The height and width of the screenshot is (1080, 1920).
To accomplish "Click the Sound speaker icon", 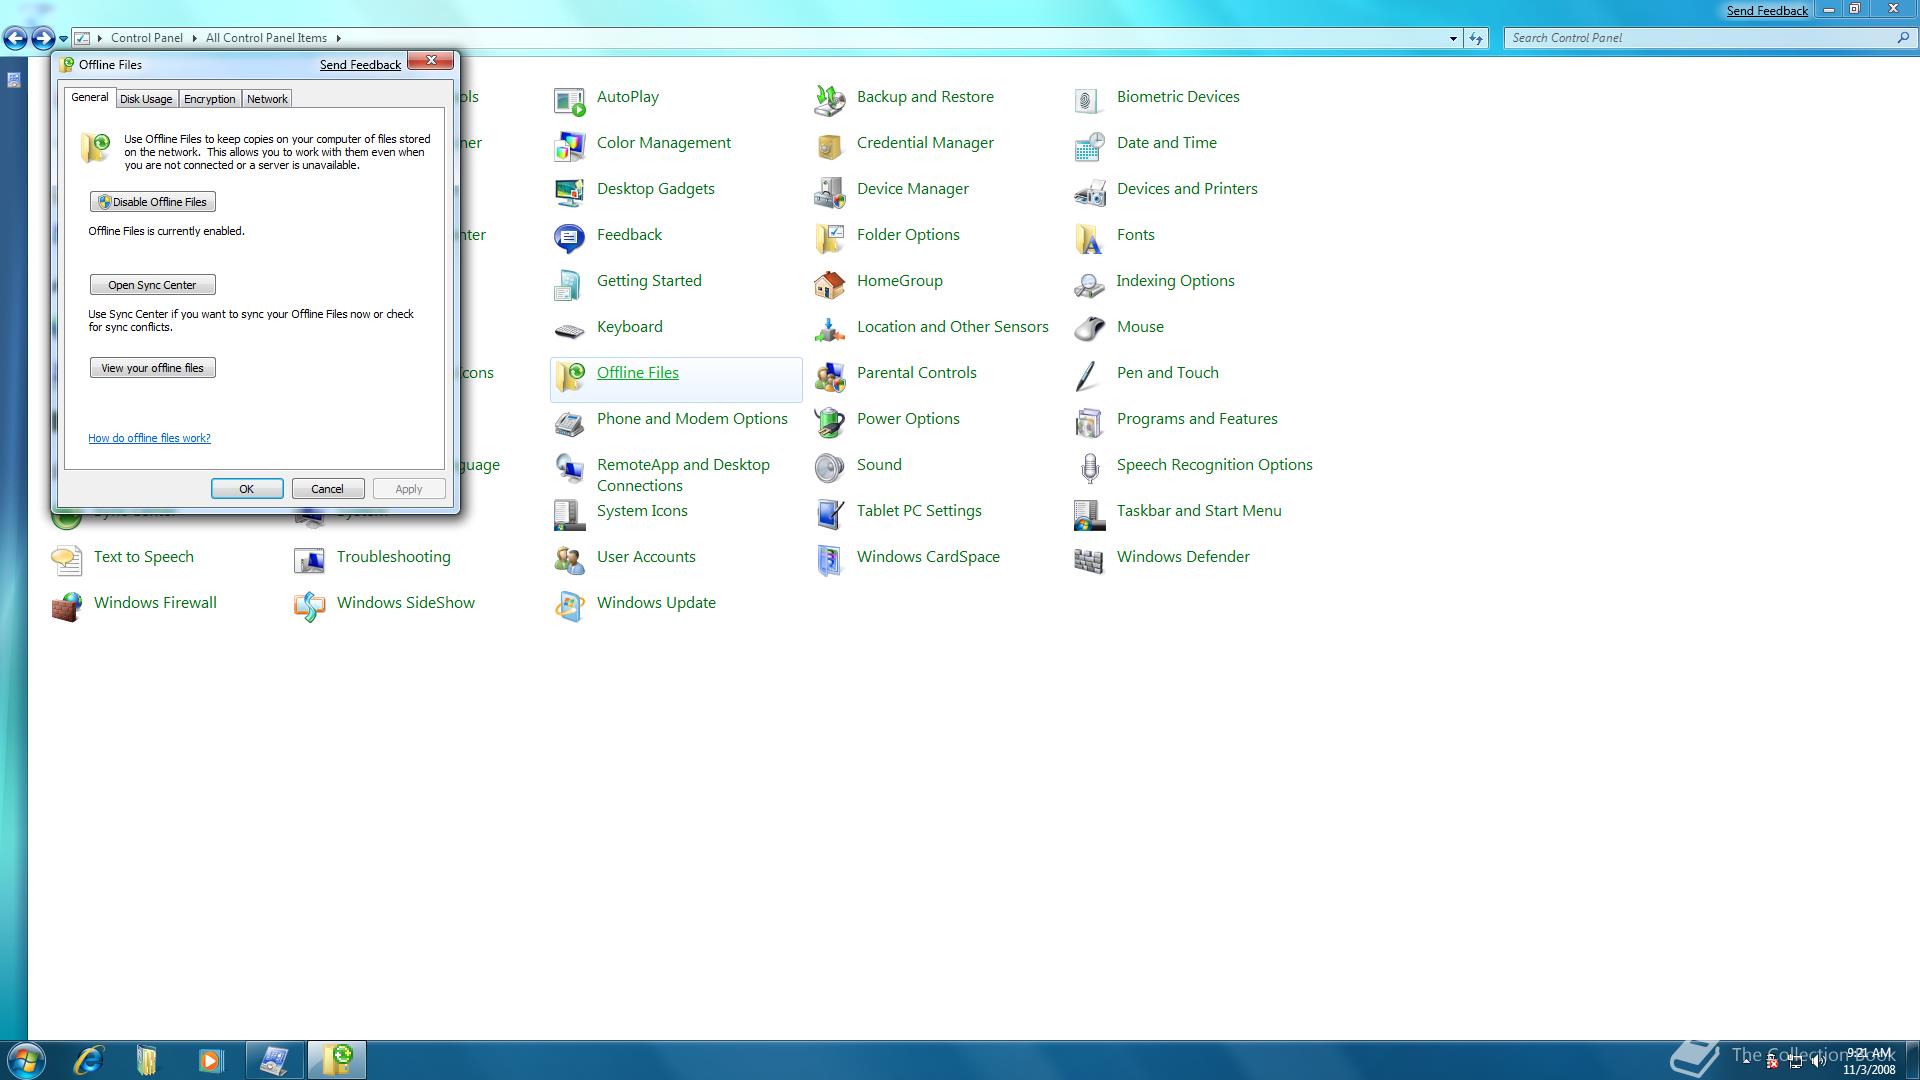I will [829, 467].
